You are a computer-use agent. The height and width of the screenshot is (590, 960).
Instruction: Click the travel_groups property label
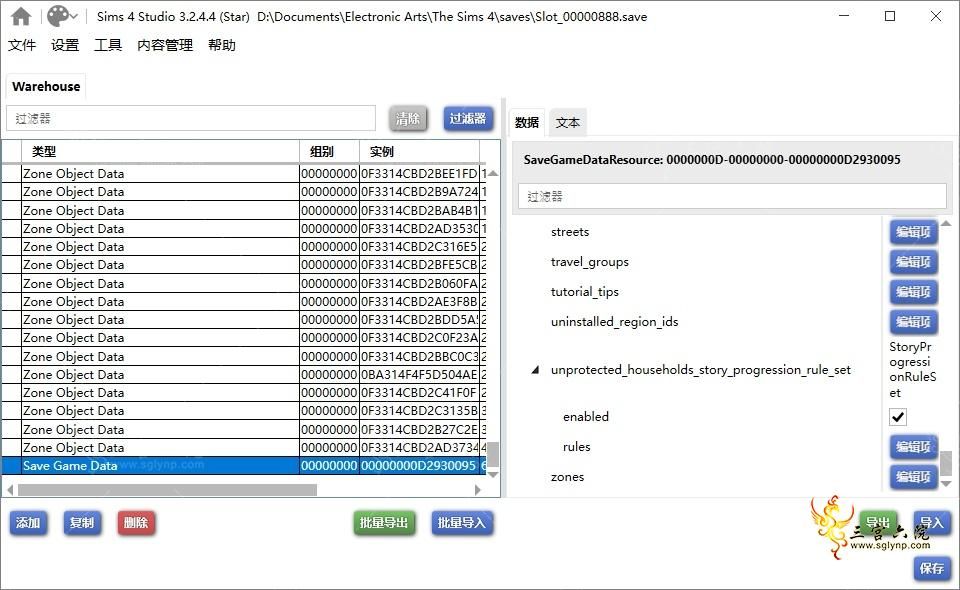click(590, 262)
